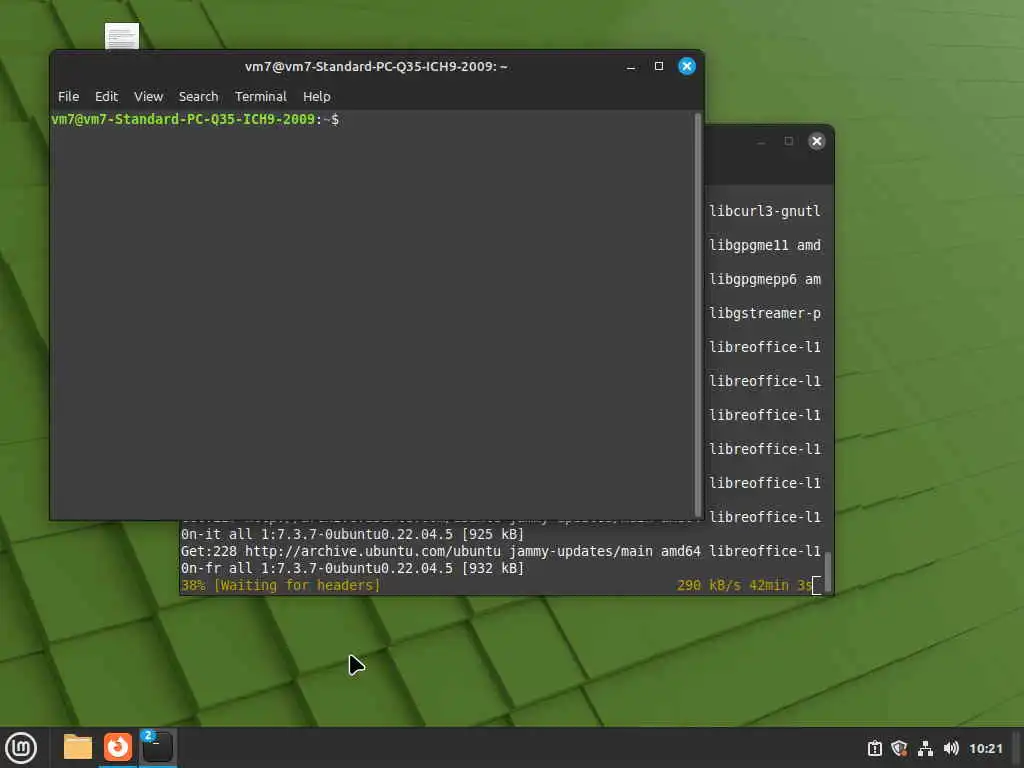Click the '0n-fr all 1:7.3.7' [932 kB] line

pyautogui.click(x=353, y=568)
